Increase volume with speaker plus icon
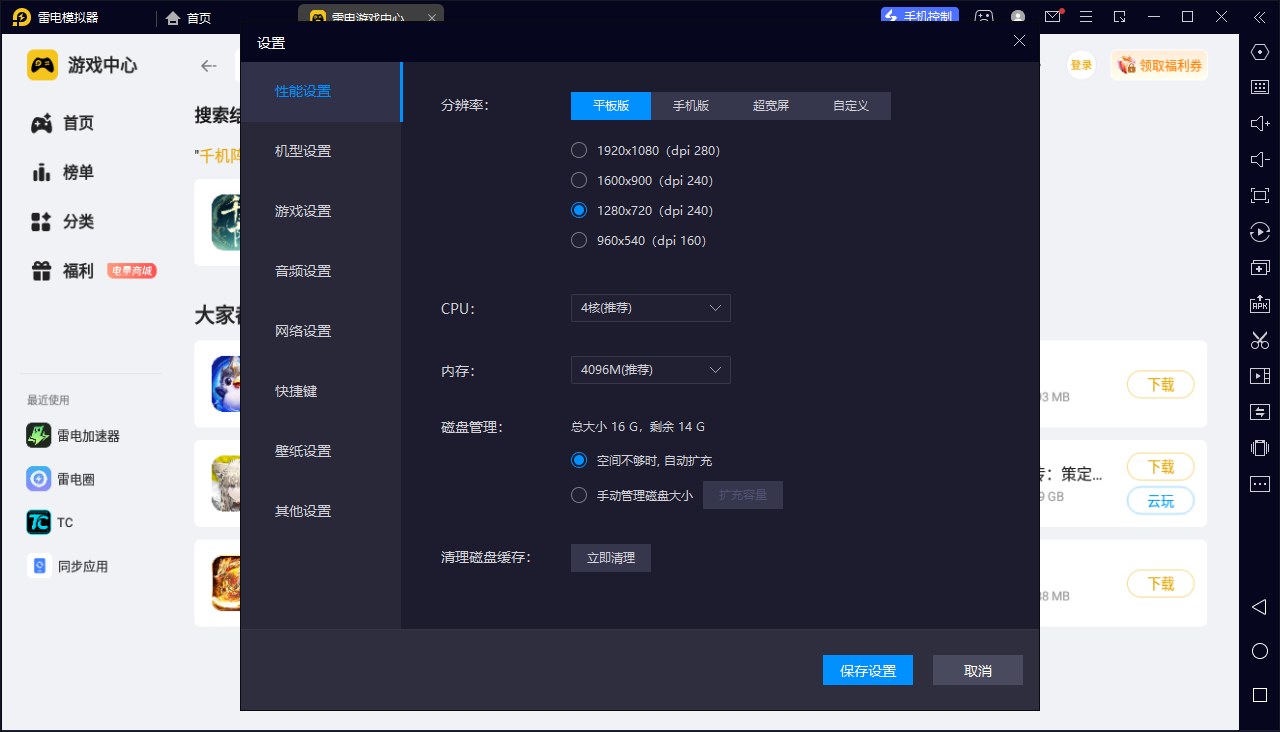 coord(1260,123)
